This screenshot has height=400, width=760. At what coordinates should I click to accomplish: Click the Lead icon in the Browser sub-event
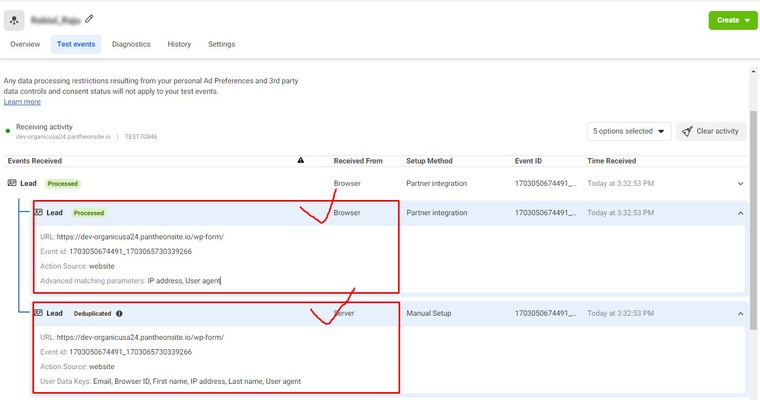(x=38, y=213)
